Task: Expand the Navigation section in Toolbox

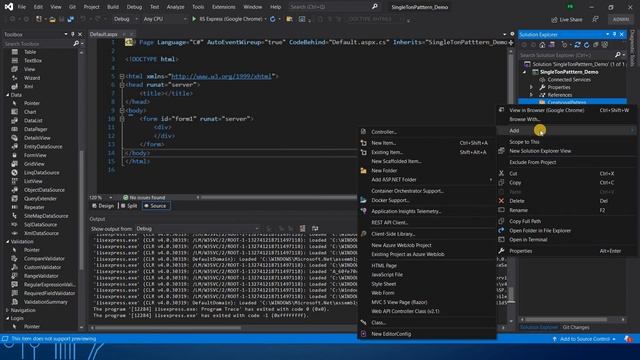Action: point(7,310)
